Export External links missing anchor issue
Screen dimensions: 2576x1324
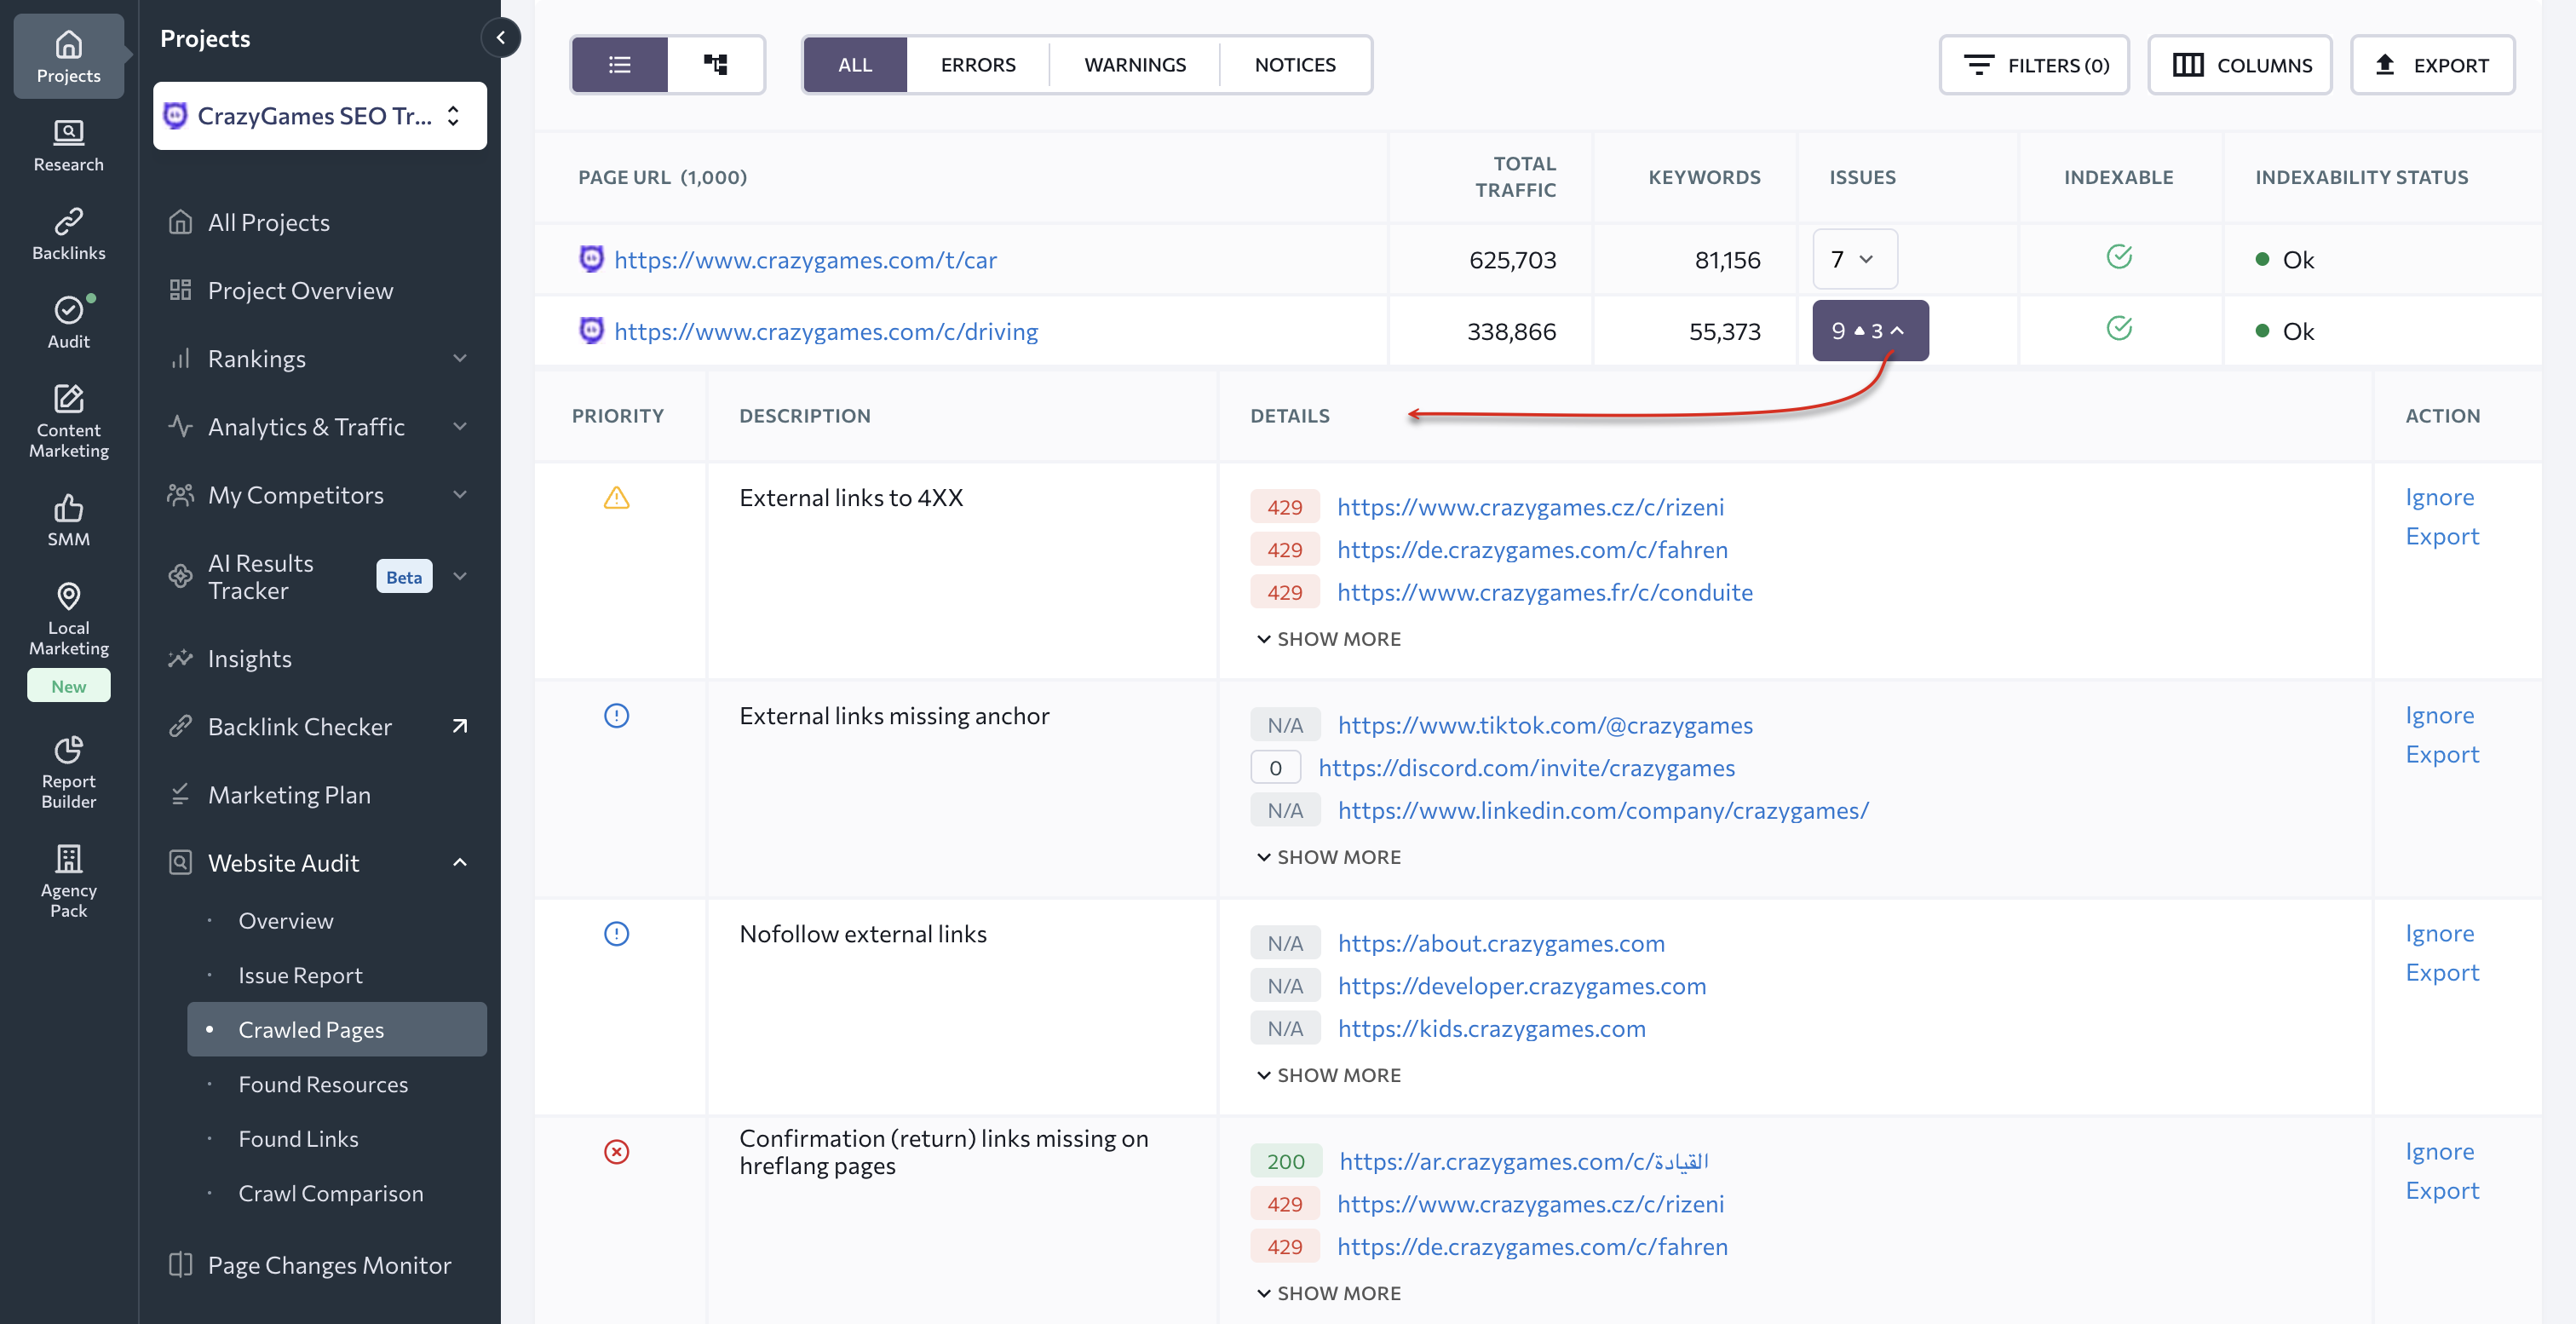click(x=2442, y=754)
